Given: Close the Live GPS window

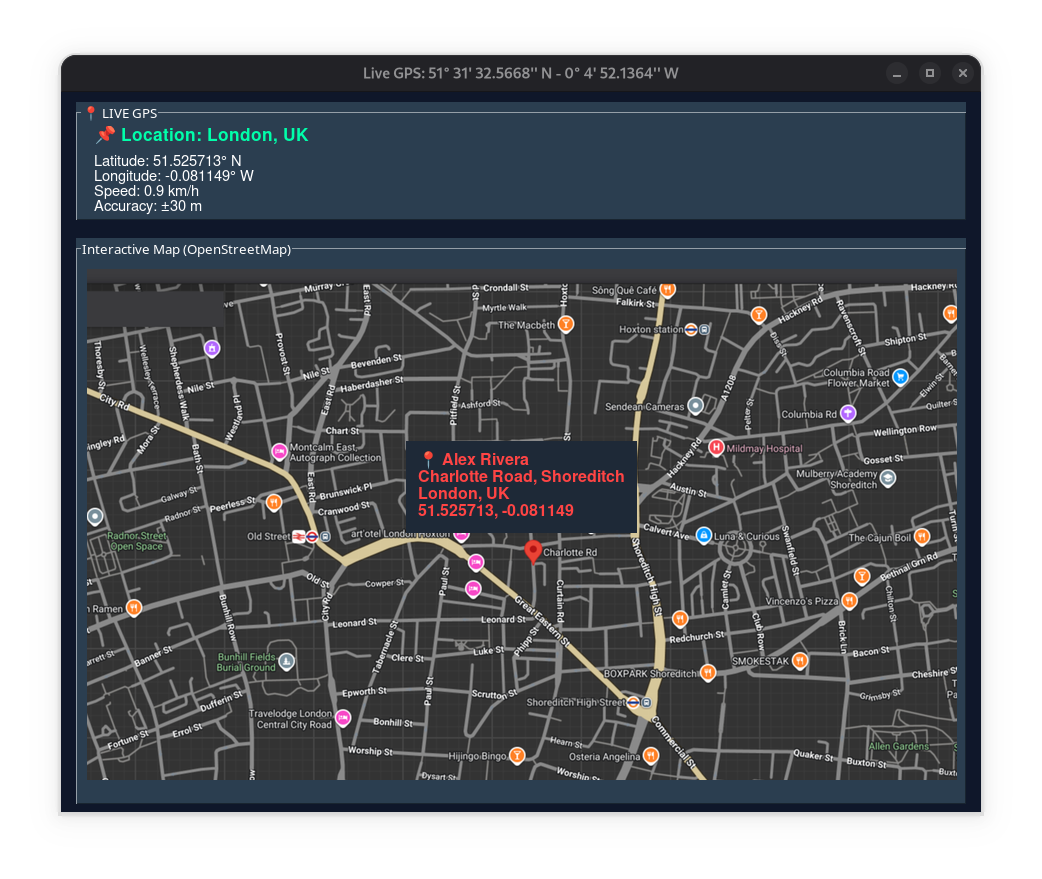Looking at the screenshot, I should (962, 73).
